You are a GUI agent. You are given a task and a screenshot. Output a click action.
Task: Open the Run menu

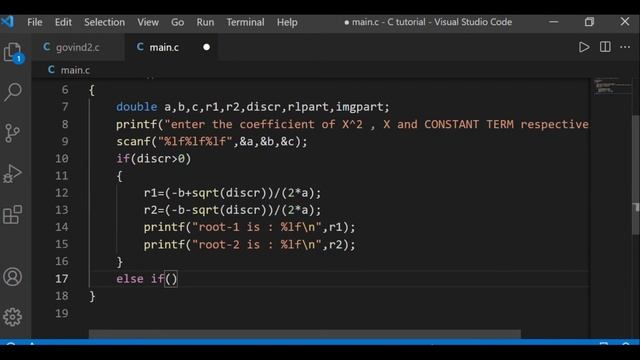pos(205,22)
